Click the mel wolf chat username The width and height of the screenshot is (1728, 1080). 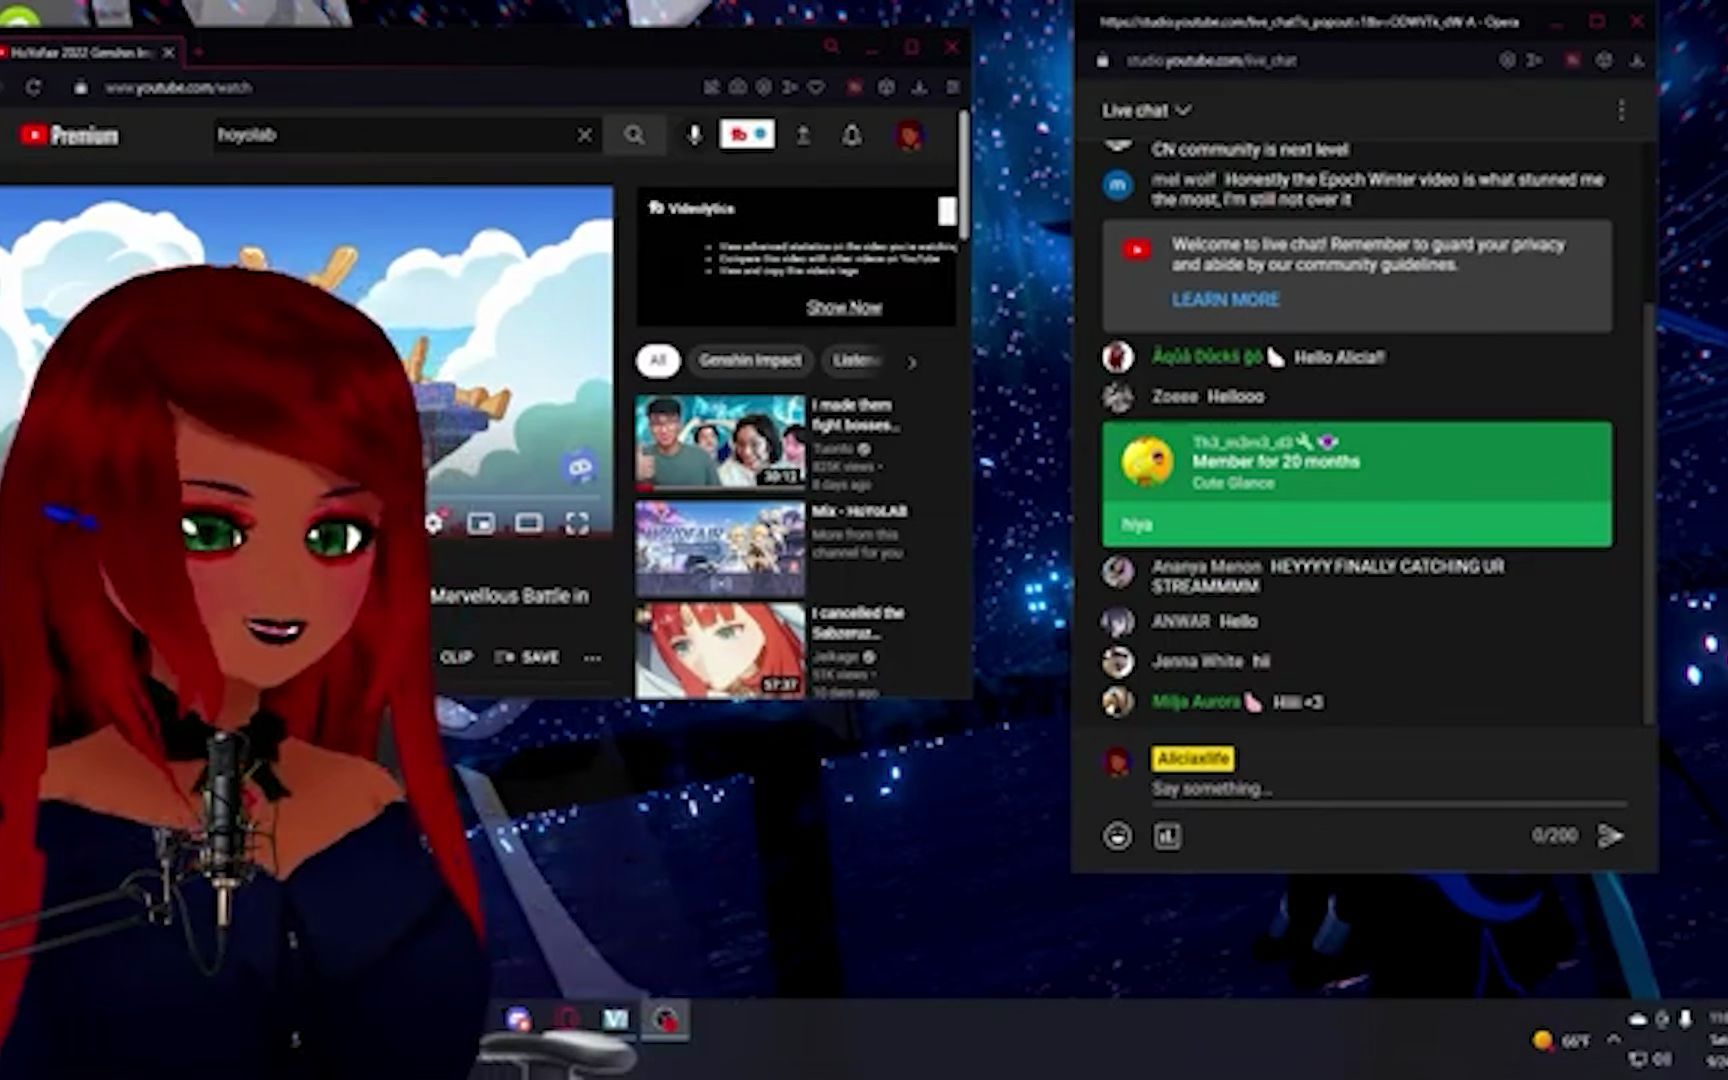[1183, 180]
